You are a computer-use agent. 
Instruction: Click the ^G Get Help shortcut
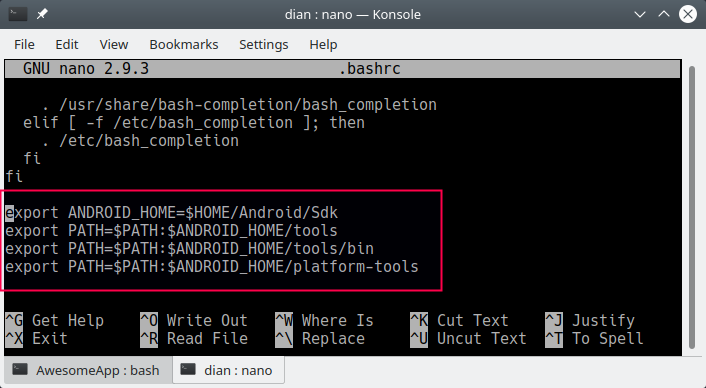[54, 320]
